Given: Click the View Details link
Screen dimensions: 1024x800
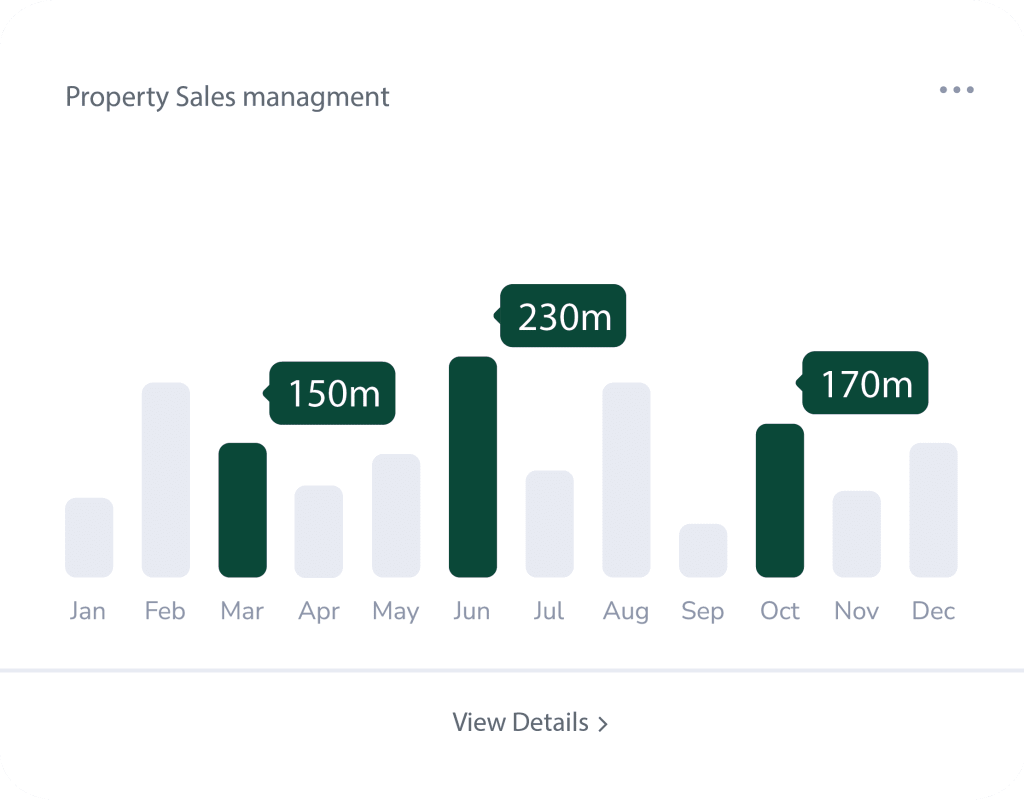Looking at the screenshot, I should [x=520, y=722].
